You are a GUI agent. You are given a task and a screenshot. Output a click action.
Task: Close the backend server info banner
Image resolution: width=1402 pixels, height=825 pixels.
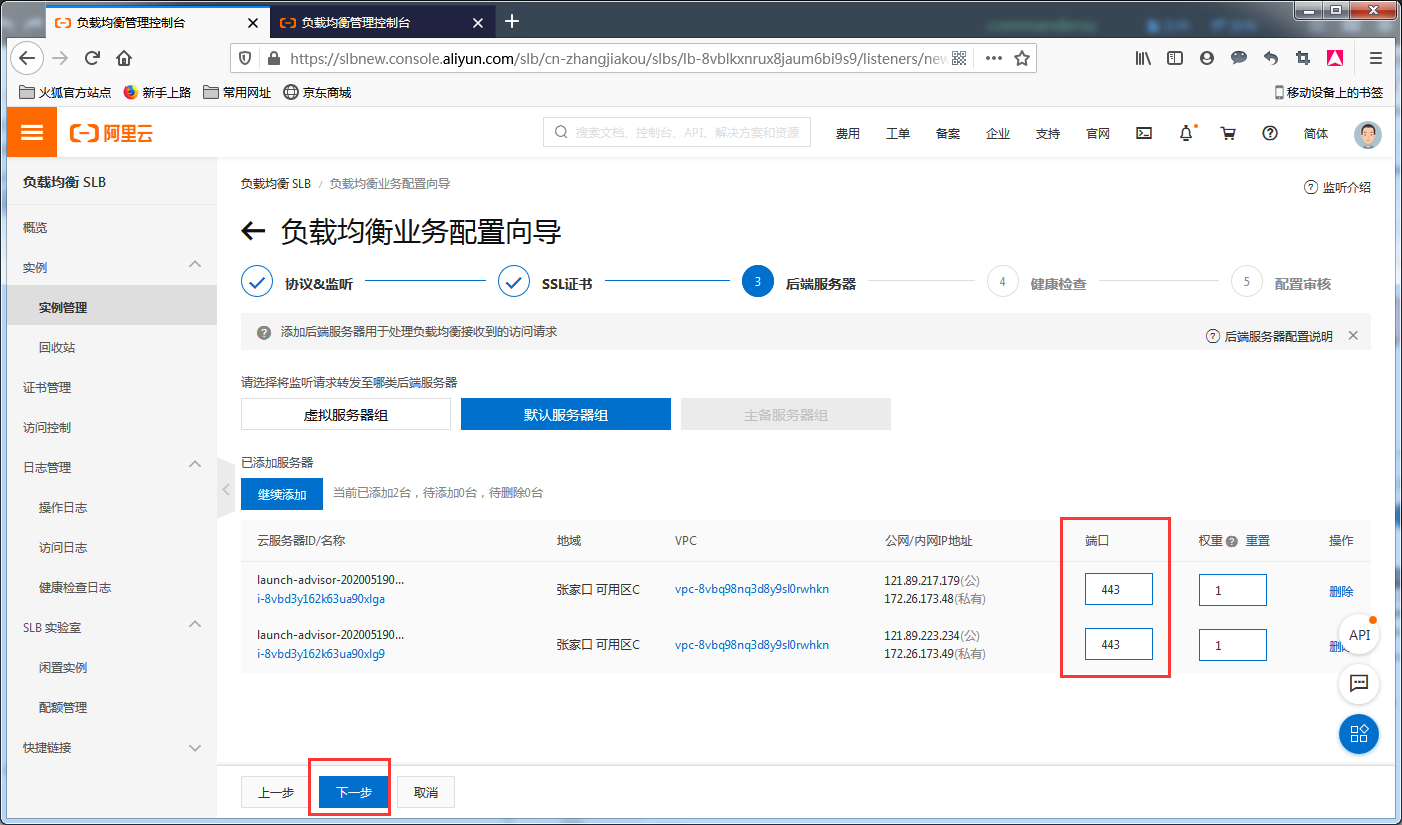tap(1353, 336)
